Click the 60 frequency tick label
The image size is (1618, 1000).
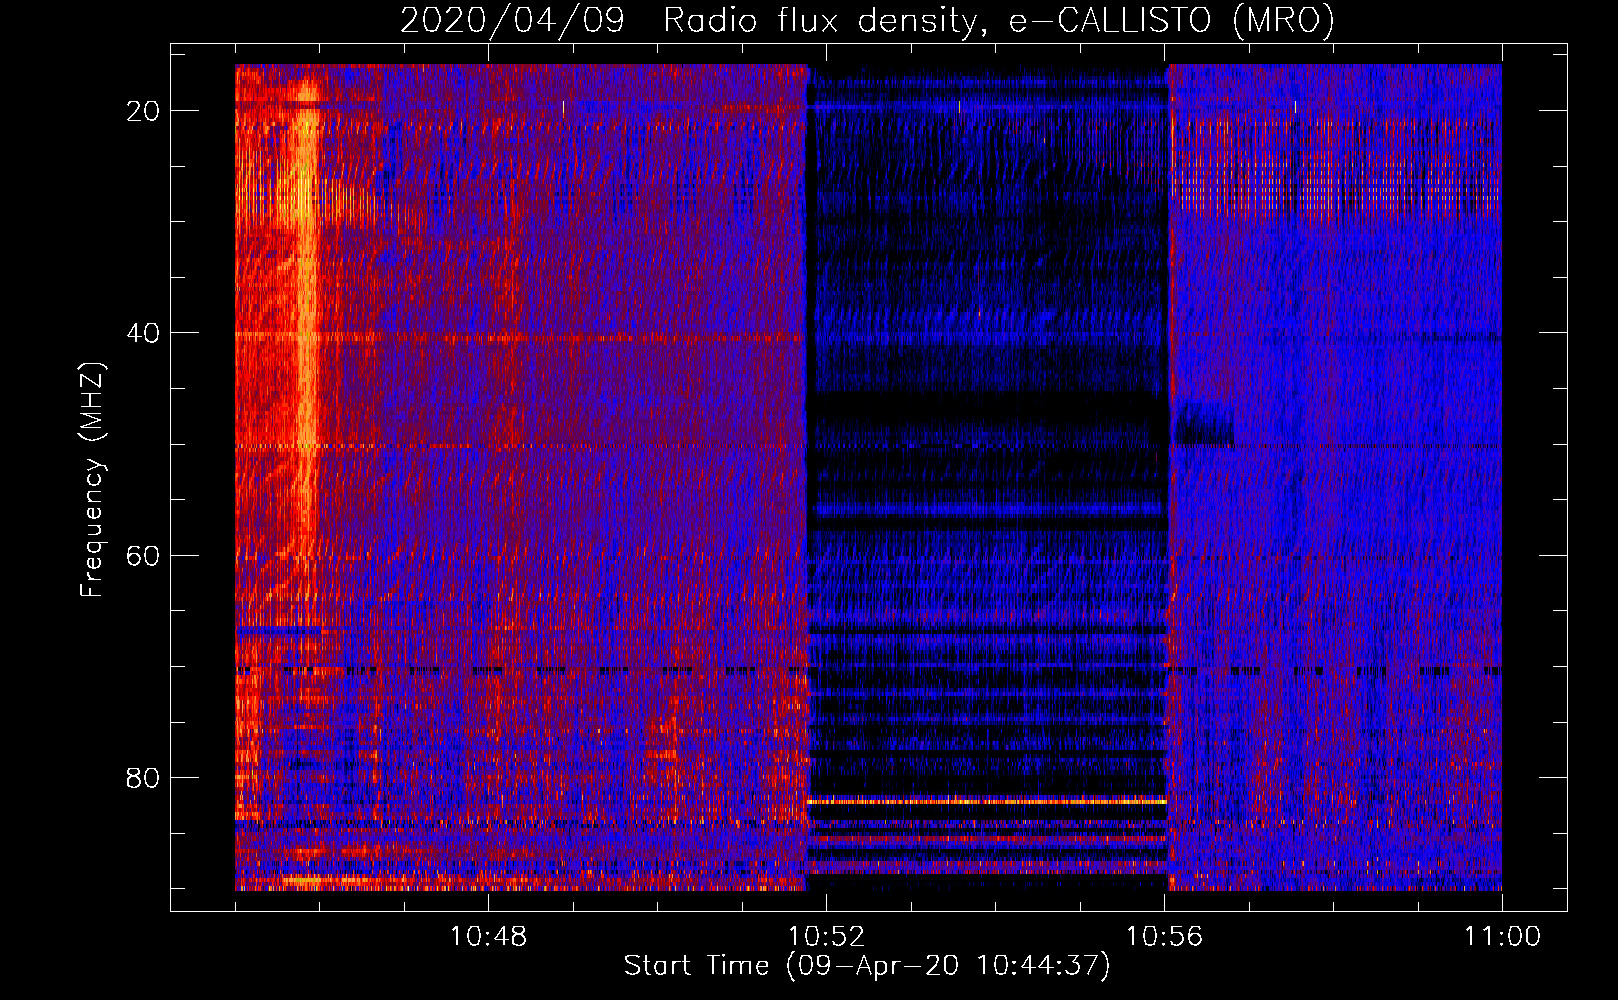click(x=144, y=555)
